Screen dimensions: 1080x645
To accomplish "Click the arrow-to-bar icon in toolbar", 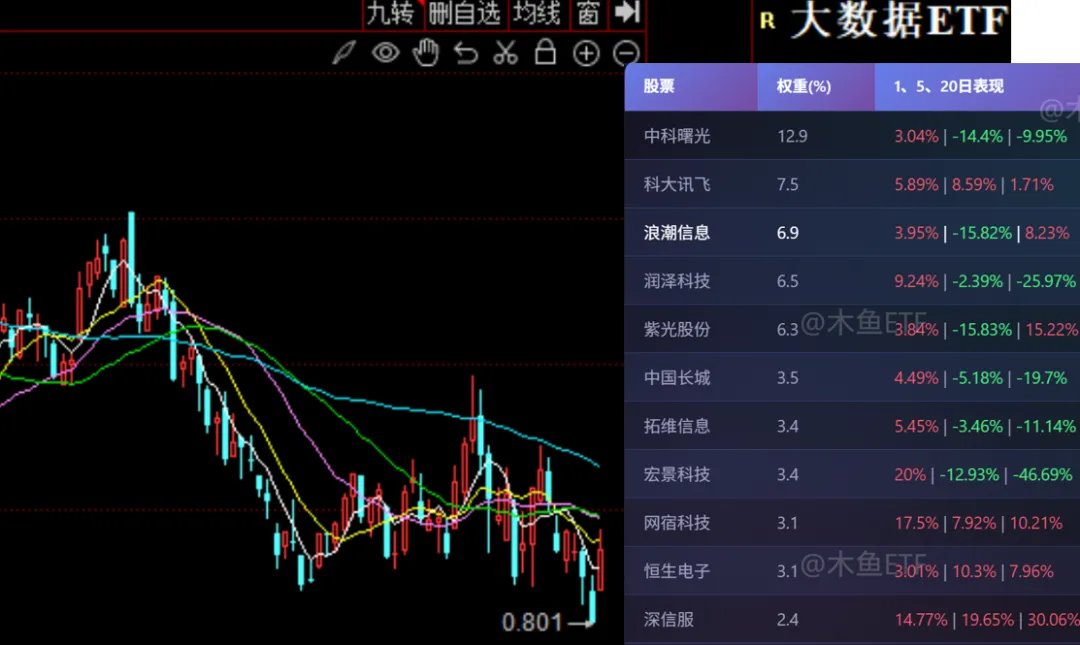I will 627,12.
